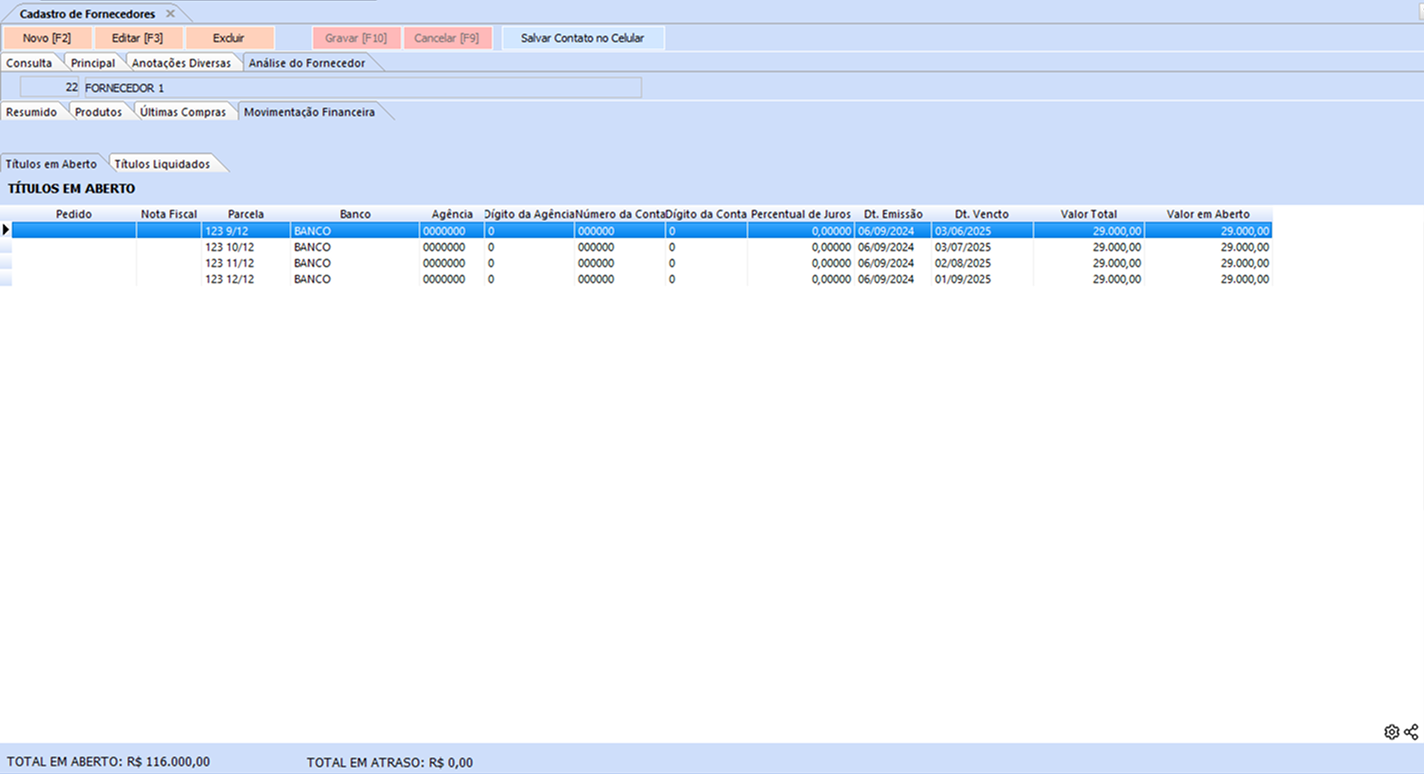The height and width of the screenshot is (774, 1424).
Task: Click the Dígito da Conta column header
Action: coord(706,214)
